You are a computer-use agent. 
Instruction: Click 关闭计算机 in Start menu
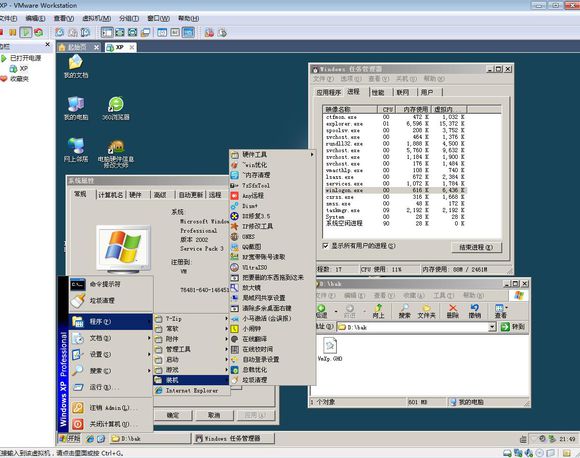coord(111,424)
